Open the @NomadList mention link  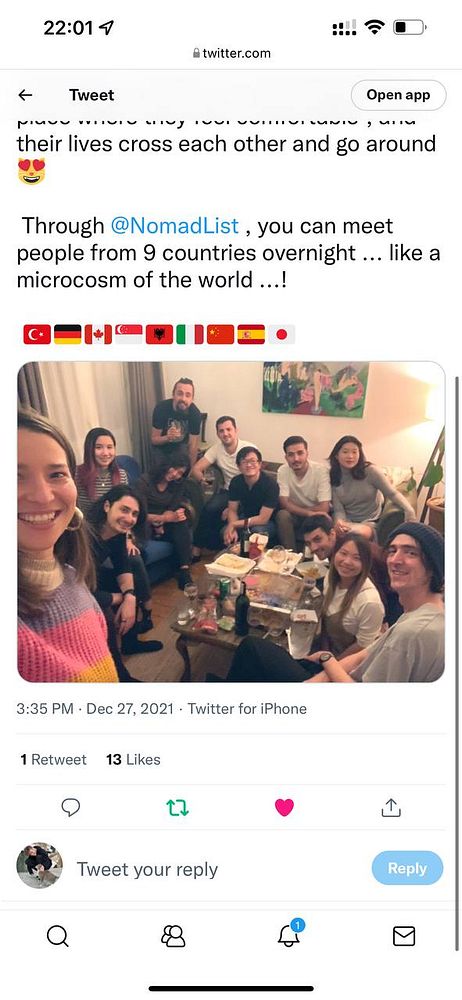click(x=175, y=226)
